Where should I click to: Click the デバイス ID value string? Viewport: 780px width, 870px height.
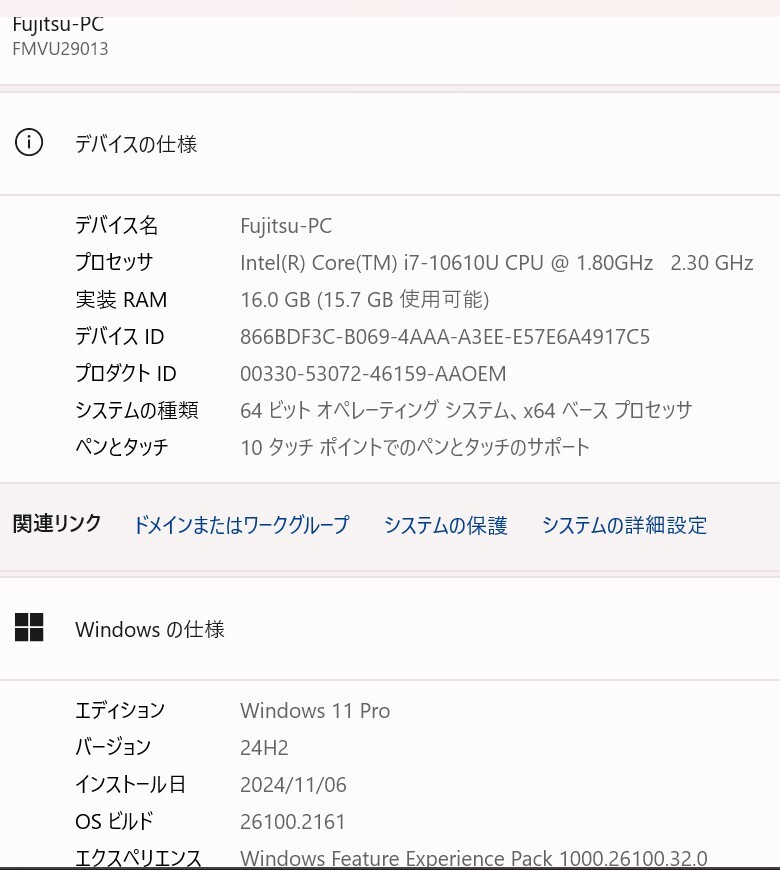coord(445,337)
